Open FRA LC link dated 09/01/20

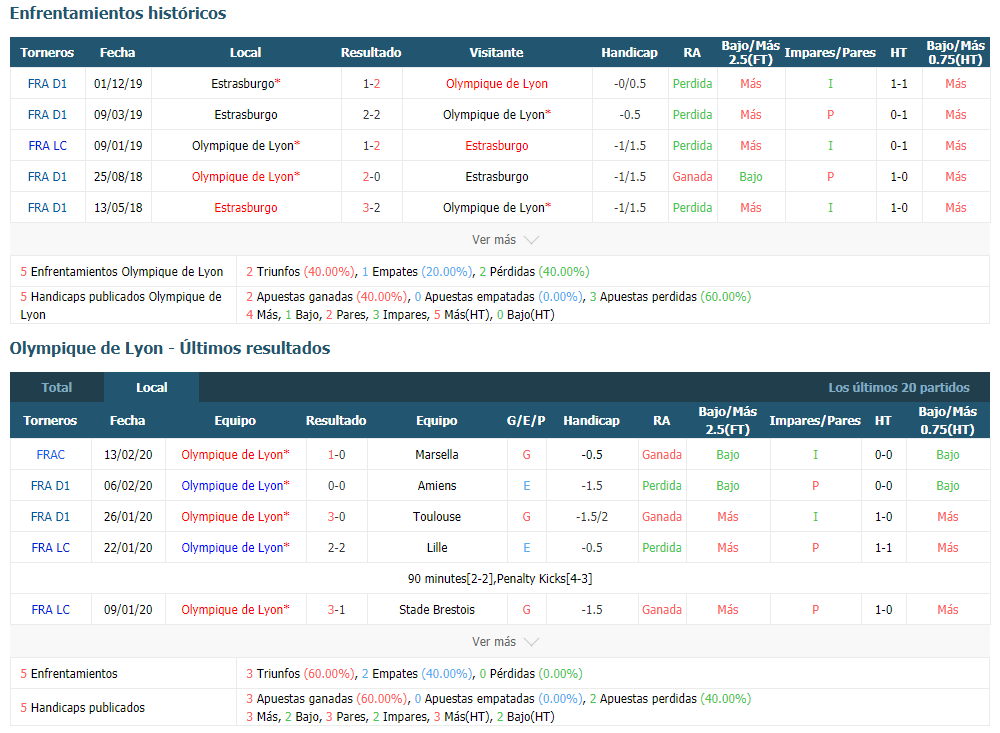pos(50,610)
